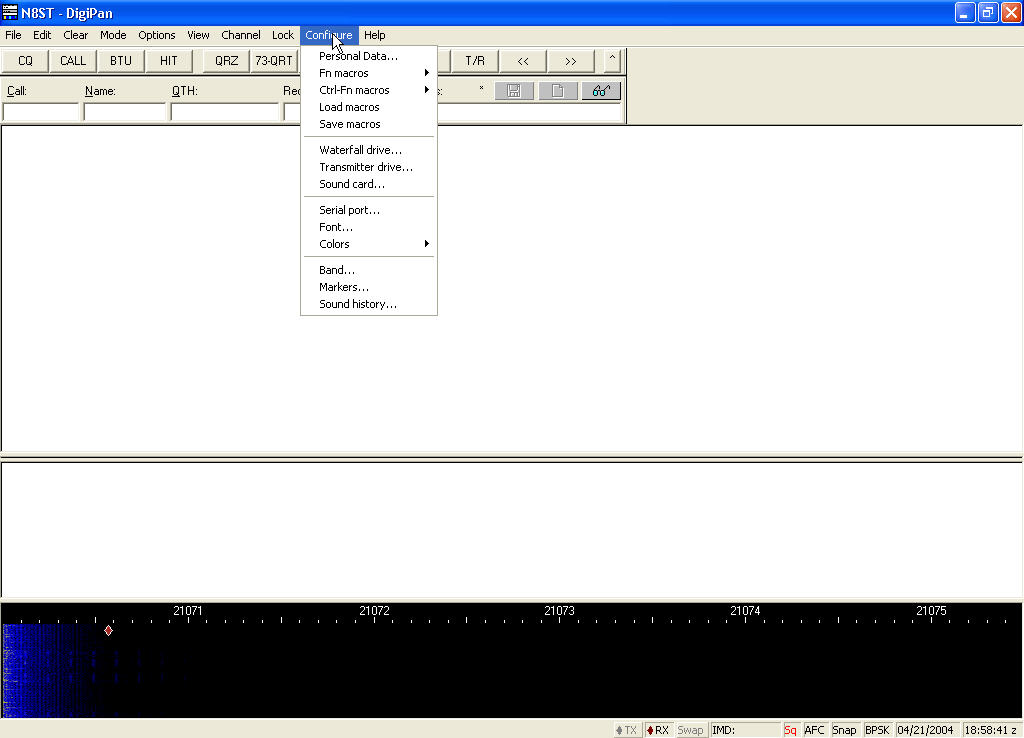Viewport: 1024px width, 738px height.
Task: Open the Font dialog
Action: (369, 227)
